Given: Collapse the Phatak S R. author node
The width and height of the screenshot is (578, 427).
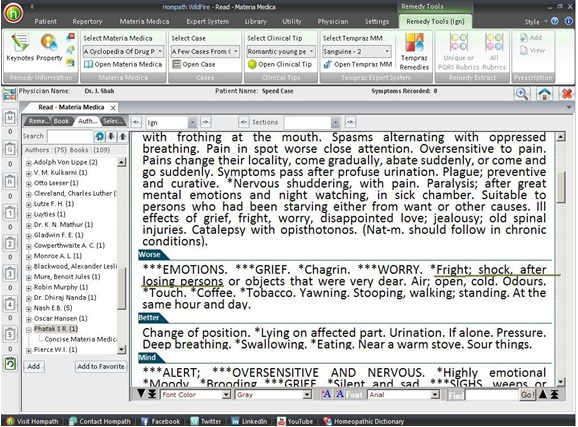Looking at the screenshot, I should [29, 329].
